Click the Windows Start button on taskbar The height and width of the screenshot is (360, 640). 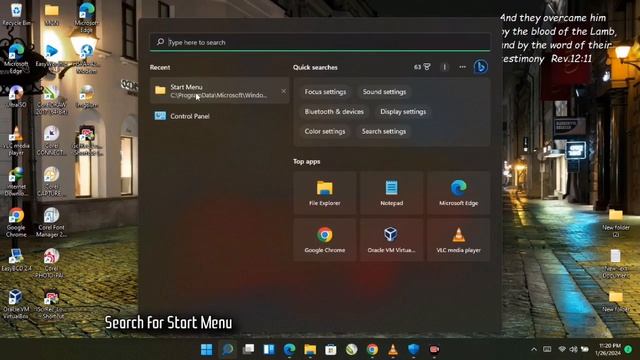point(207,349)
